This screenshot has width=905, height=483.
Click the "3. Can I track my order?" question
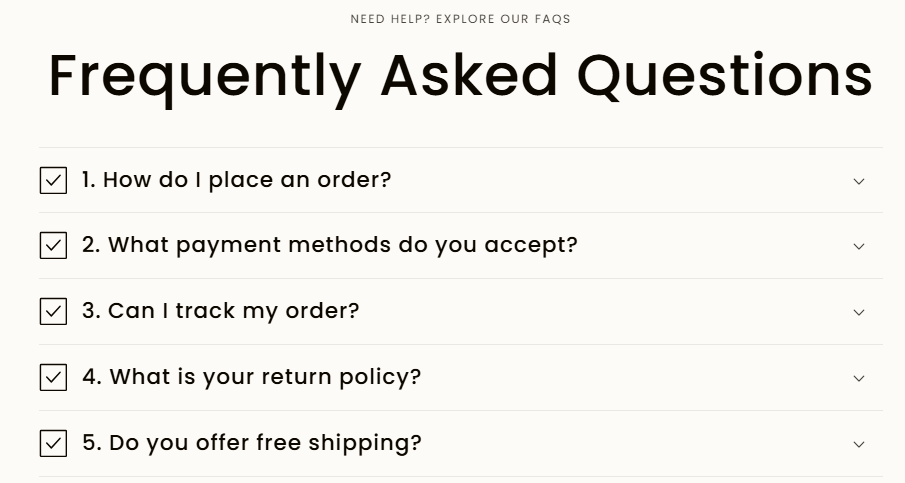220,311
